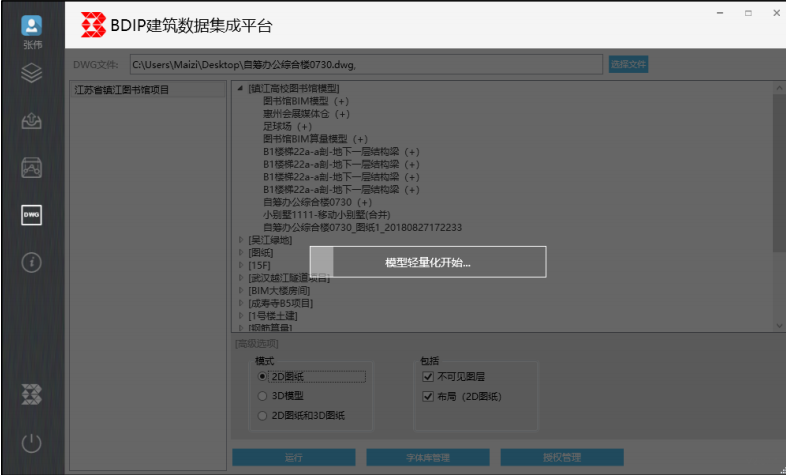Expand the 成寿寺B5项目 node
Image resolution: width=786 pixels, height=475 pixels.
point(241,303)
